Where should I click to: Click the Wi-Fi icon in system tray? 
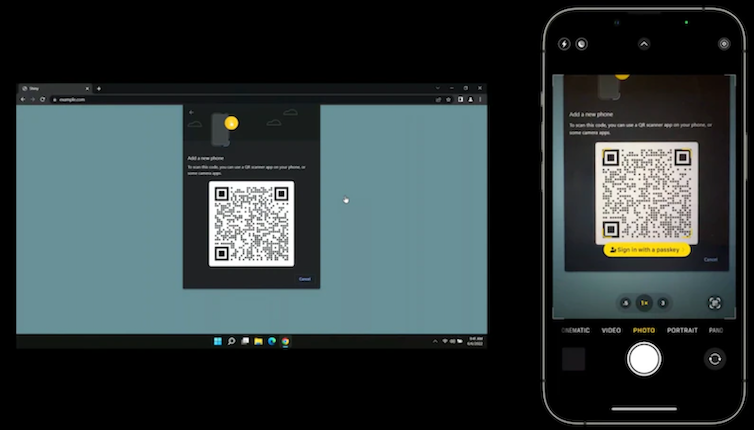(445, 341)
